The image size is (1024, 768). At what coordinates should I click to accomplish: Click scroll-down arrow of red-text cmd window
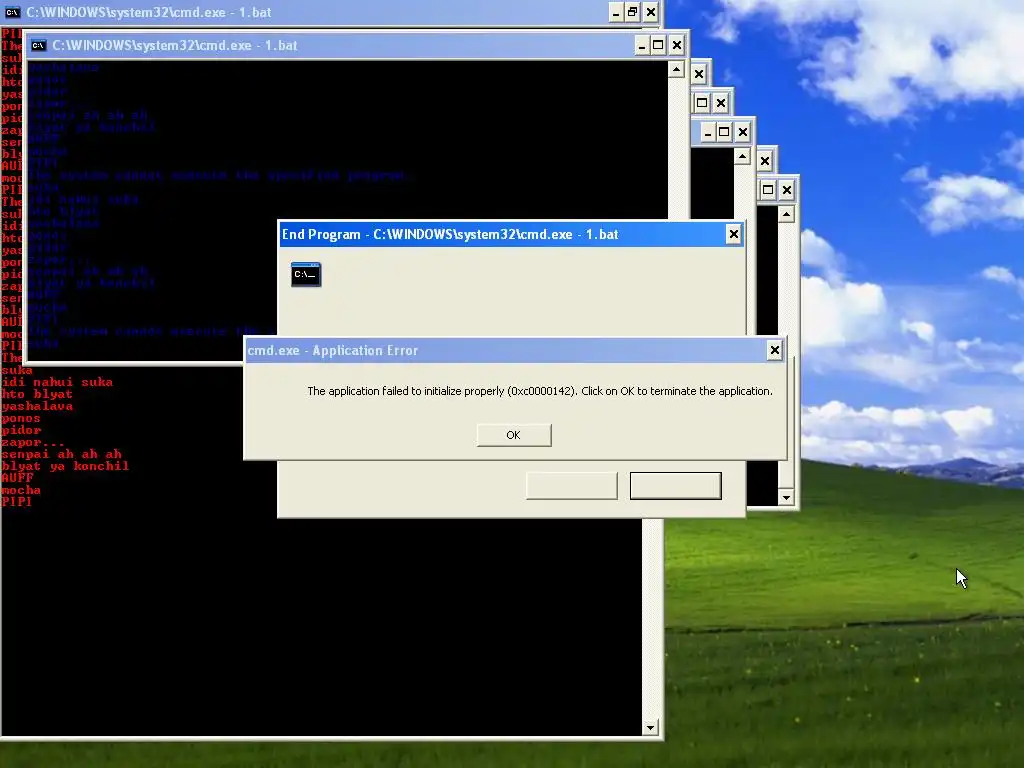click(x=650, y=728)
